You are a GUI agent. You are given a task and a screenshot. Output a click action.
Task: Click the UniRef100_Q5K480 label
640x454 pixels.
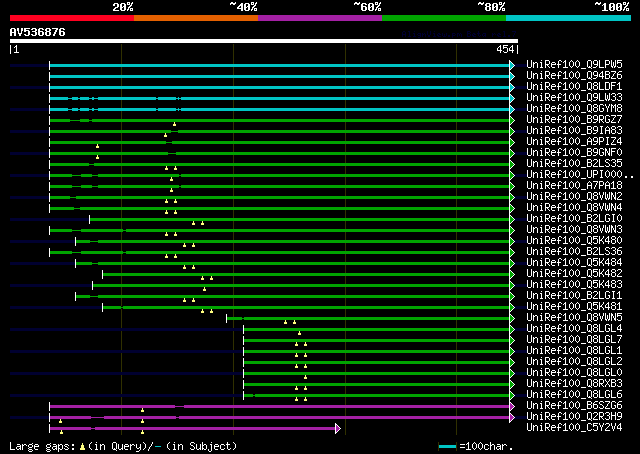pyautogui.click(x=574, y=240)
